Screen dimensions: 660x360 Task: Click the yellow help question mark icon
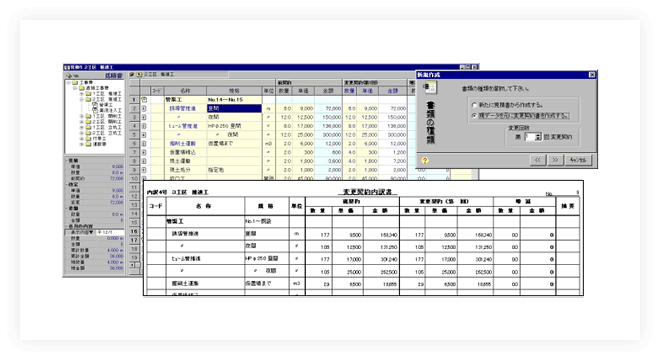[425, 160]
